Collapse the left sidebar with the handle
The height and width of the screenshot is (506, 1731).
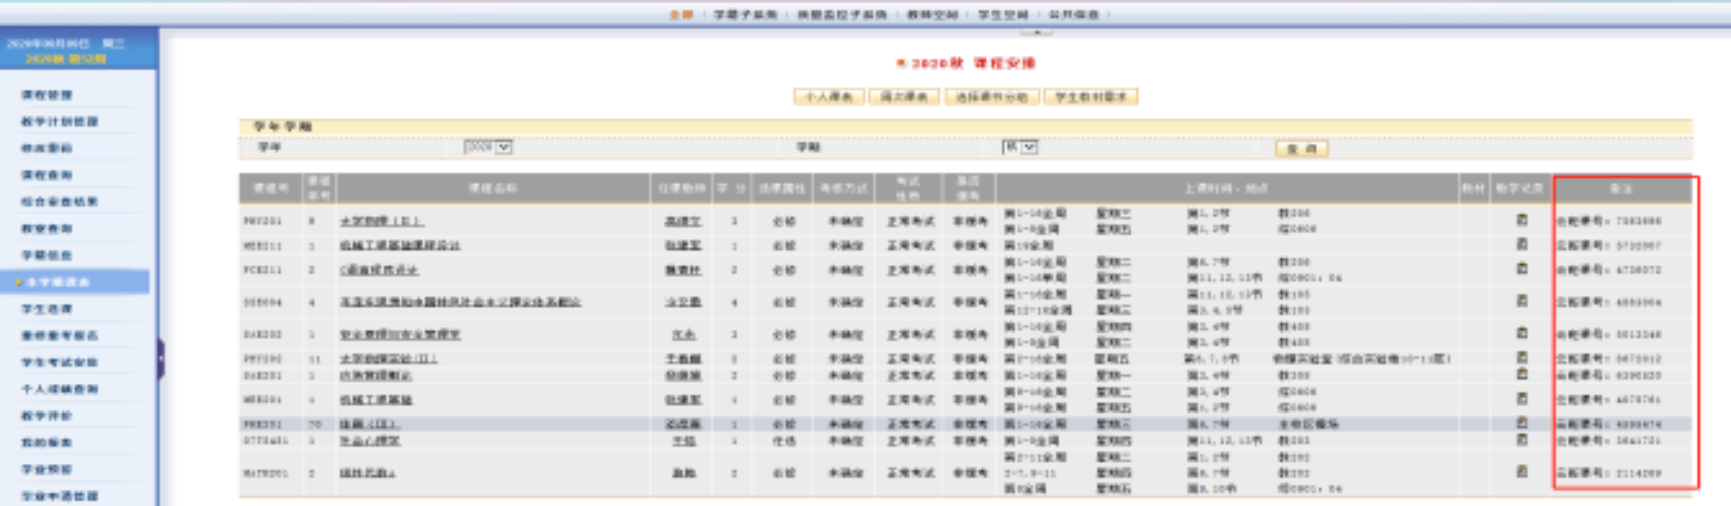[160, 358]
